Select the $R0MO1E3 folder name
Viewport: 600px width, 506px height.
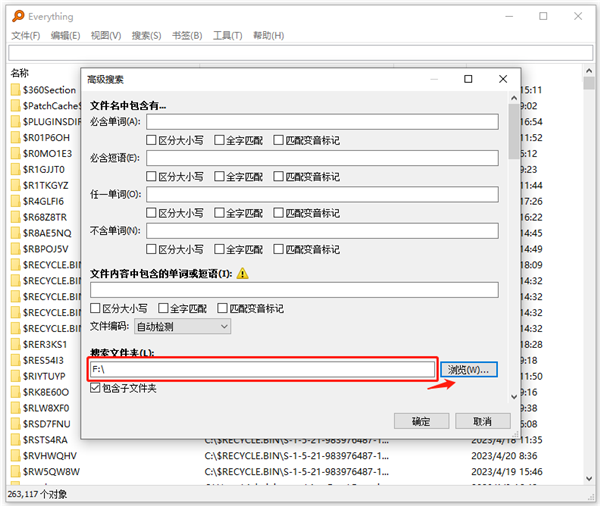coord(47,153)
